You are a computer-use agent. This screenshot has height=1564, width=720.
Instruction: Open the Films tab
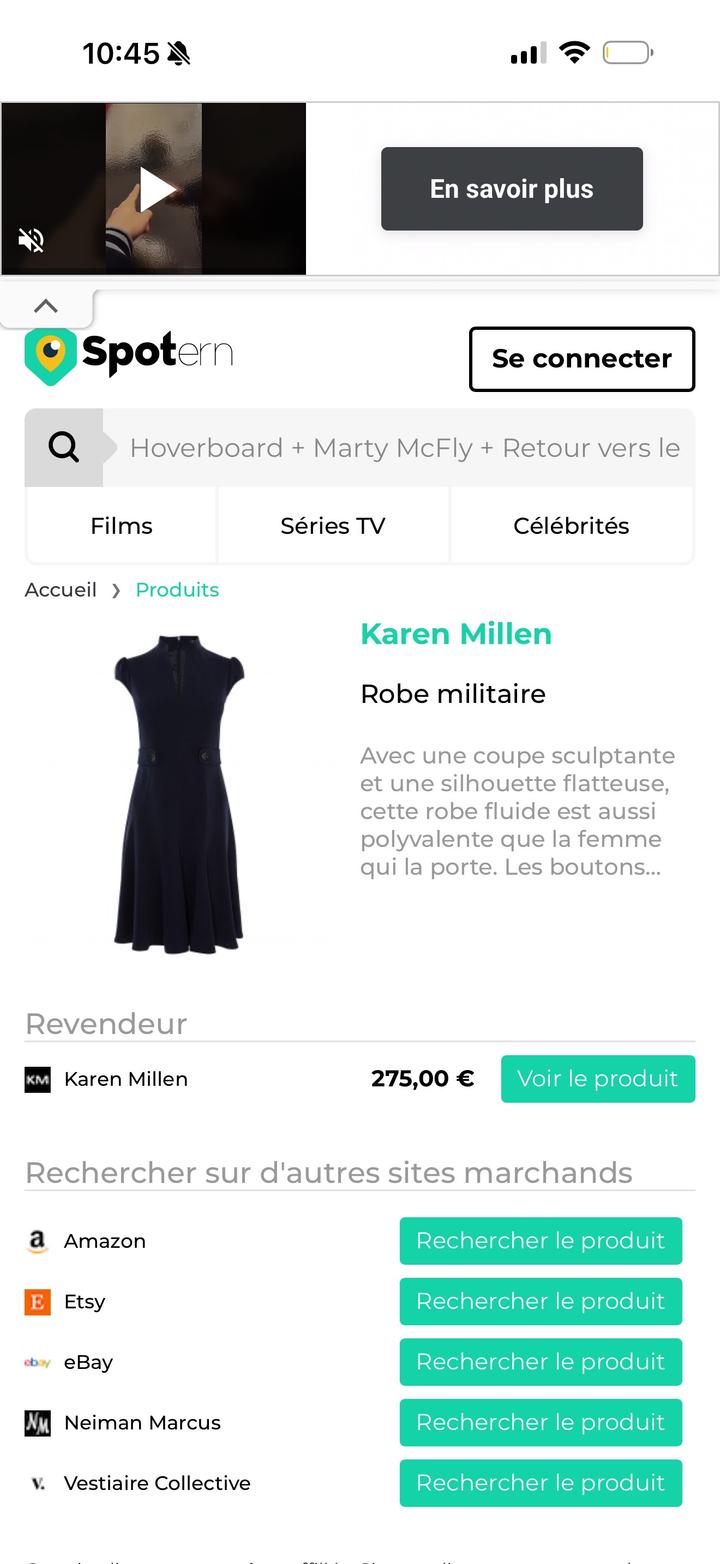[121, 526]
